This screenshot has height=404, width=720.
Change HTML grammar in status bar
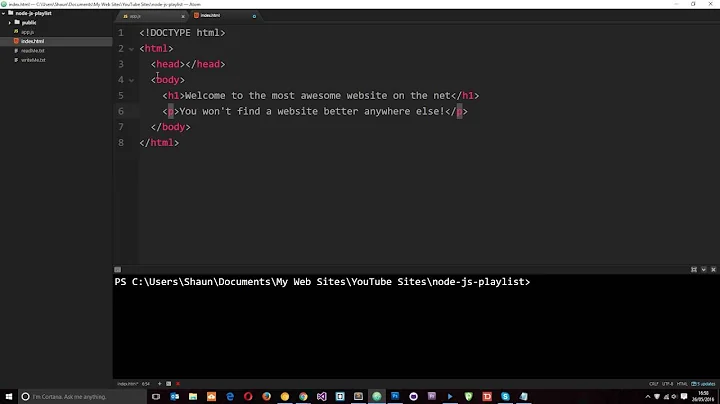click(682, 384)
